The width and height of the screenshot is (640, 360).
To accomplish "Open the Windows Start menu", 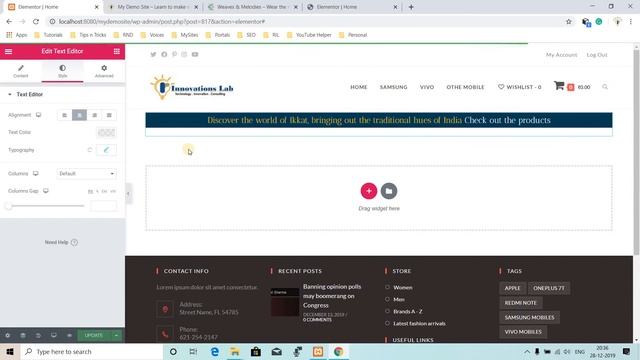I will 10,351.
